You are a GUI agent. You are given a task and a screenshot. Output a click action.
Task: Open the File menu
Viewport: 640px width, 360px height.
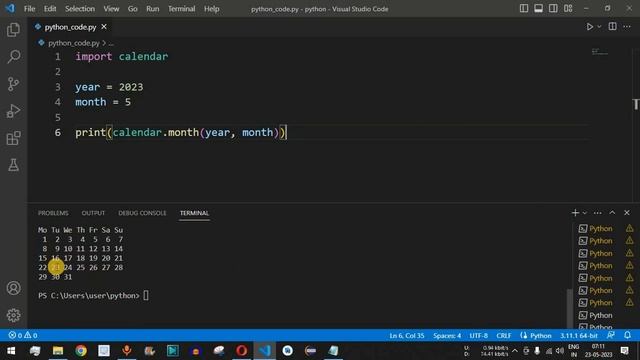coord(29,9)
